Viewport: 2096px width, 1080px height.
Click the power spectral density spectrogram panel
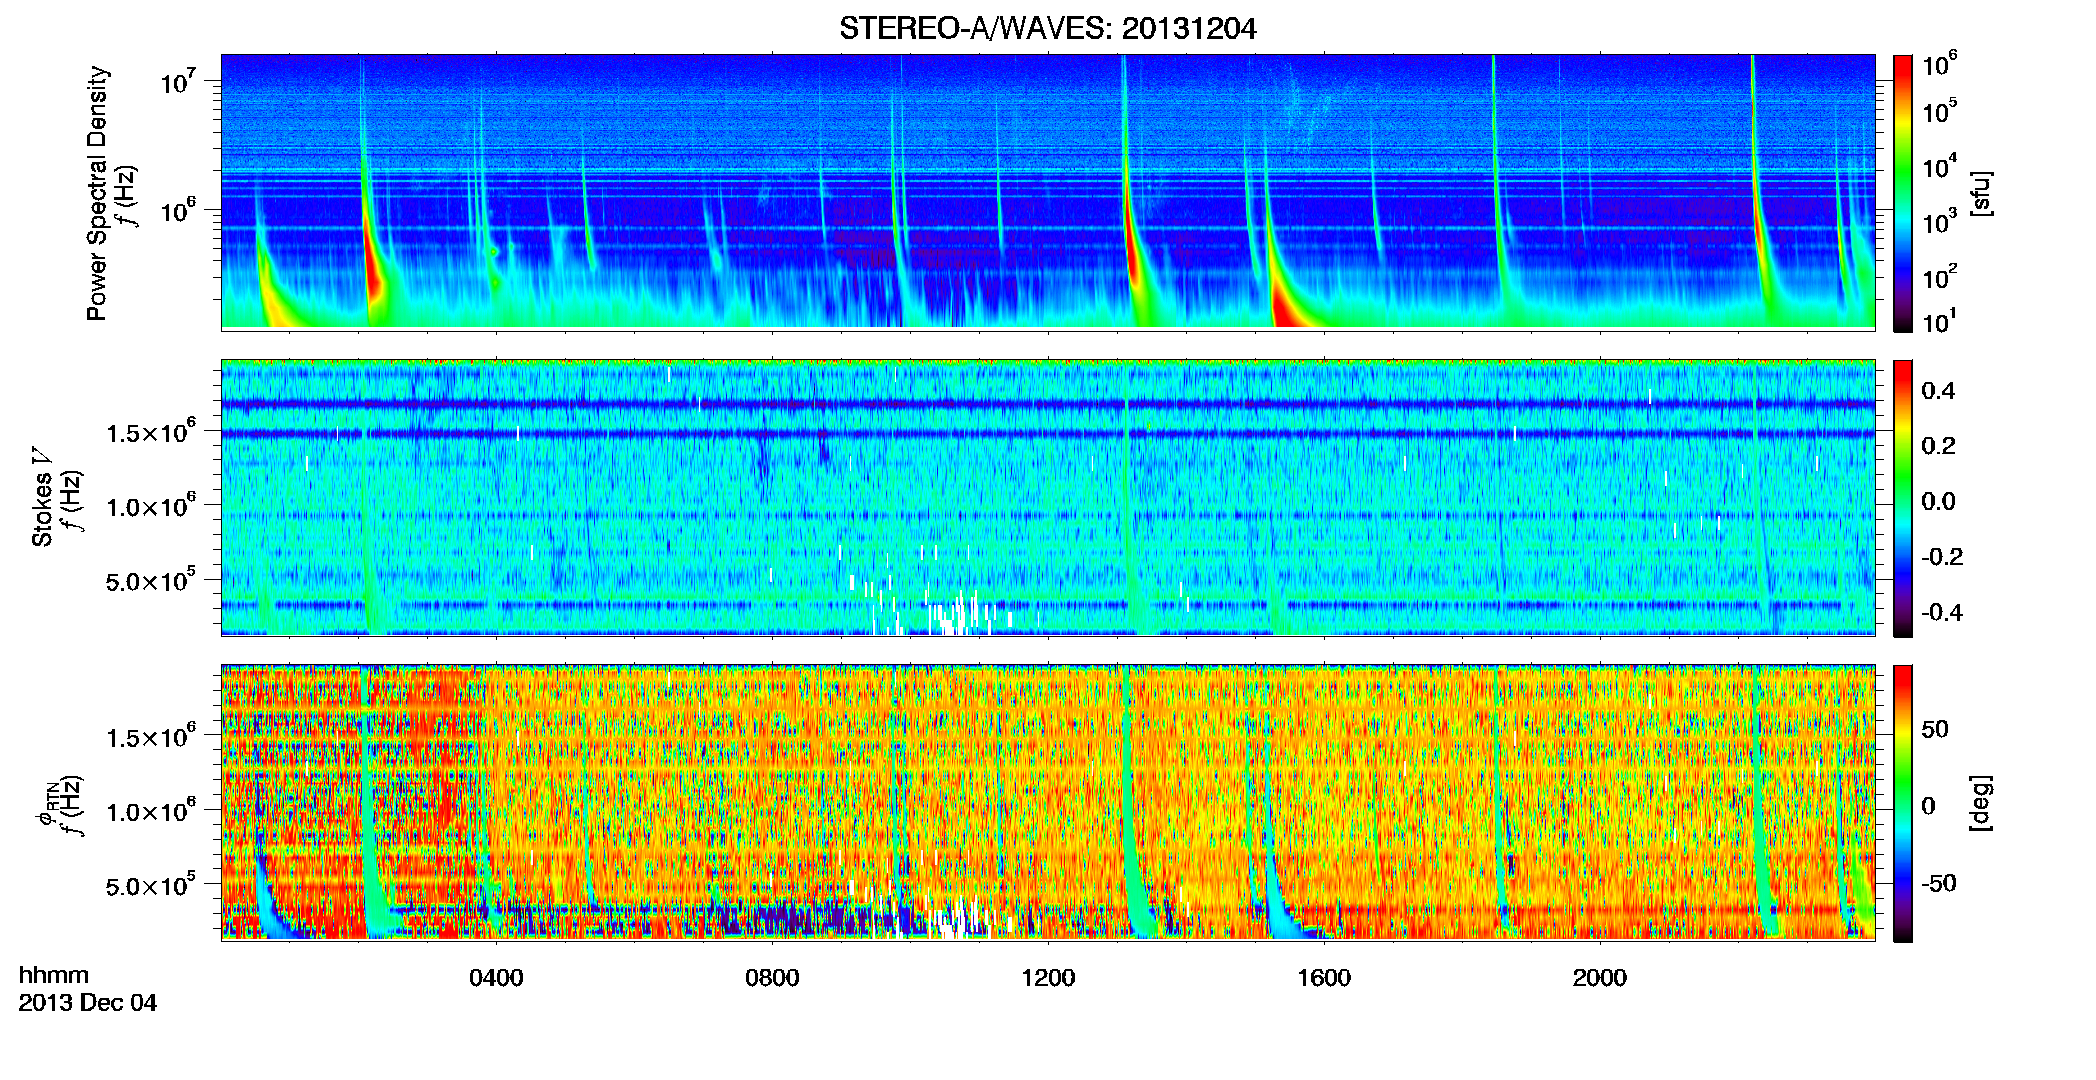click(x=1048, y=192)
